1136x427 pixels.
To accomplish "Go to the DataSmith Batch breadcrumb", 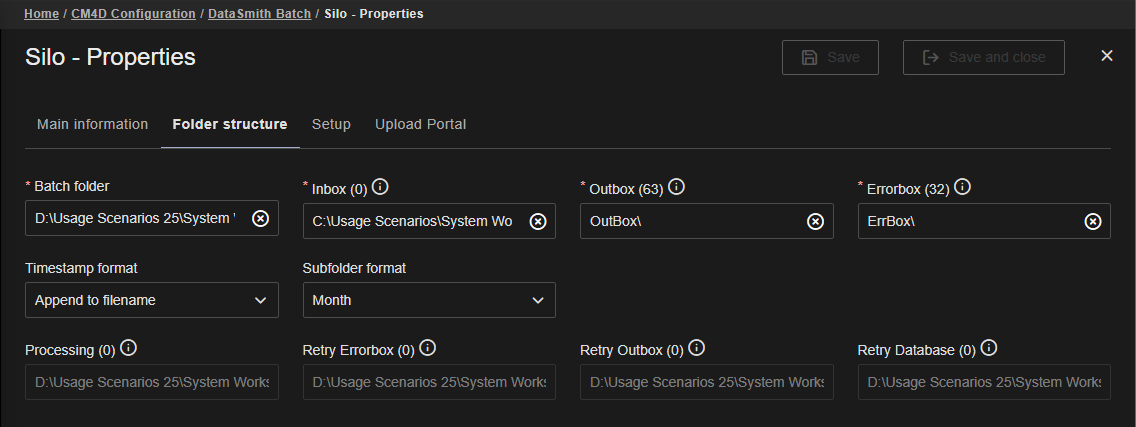I will coord(259,14).
